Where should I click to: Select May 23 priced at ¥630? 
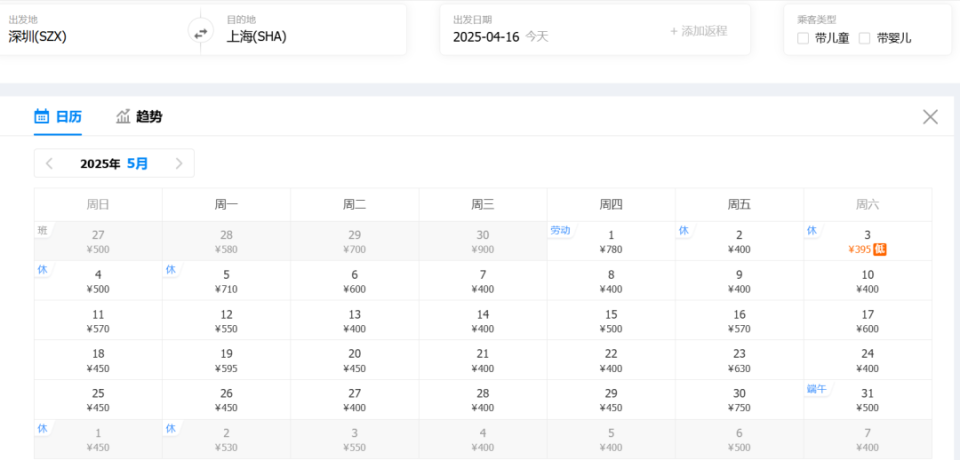[740, 360]
